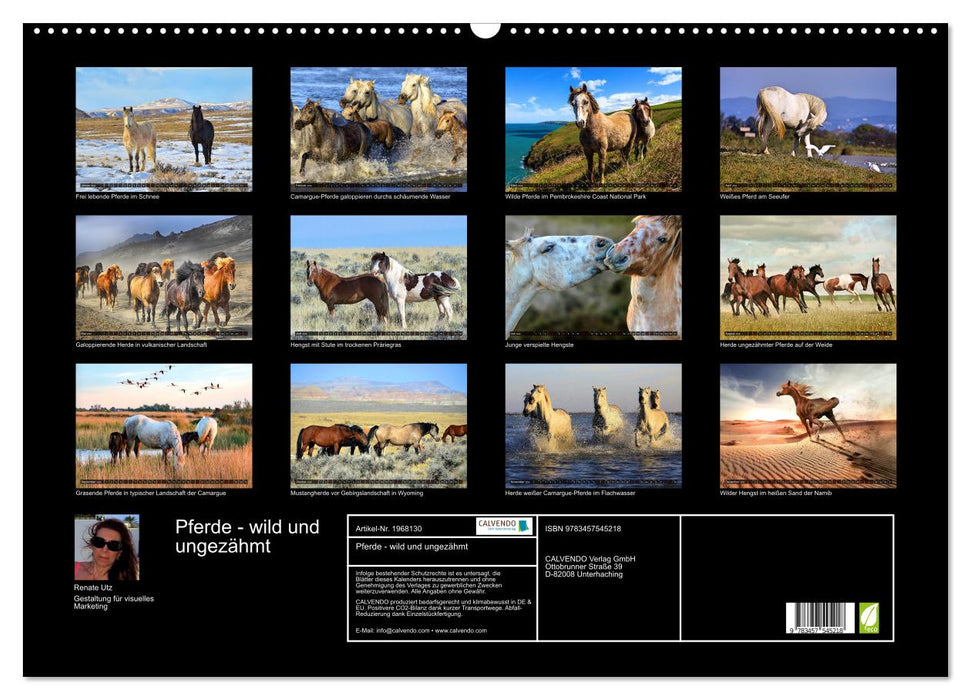
Task: Open the horses in snow thumbnail
Action: [164, 129]
